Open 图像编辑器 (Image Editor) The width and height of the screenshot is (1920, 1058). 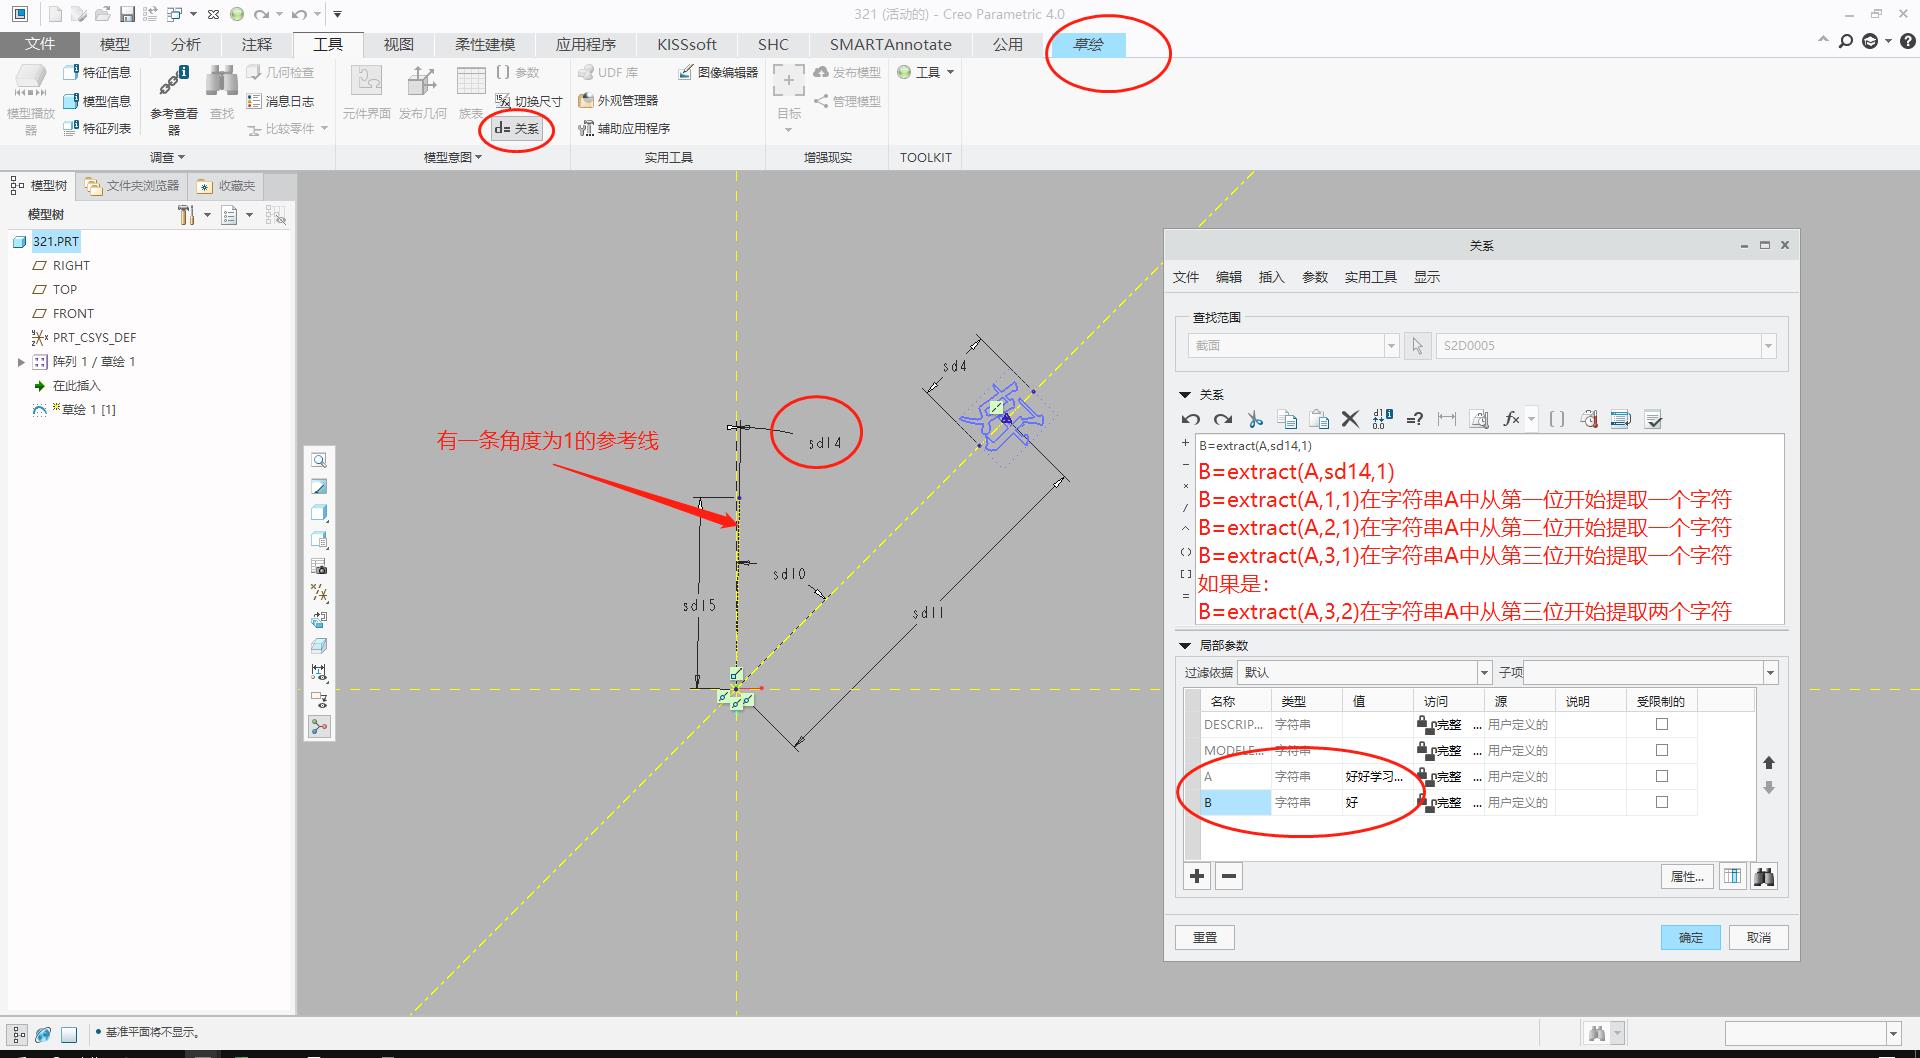(718, 72)
